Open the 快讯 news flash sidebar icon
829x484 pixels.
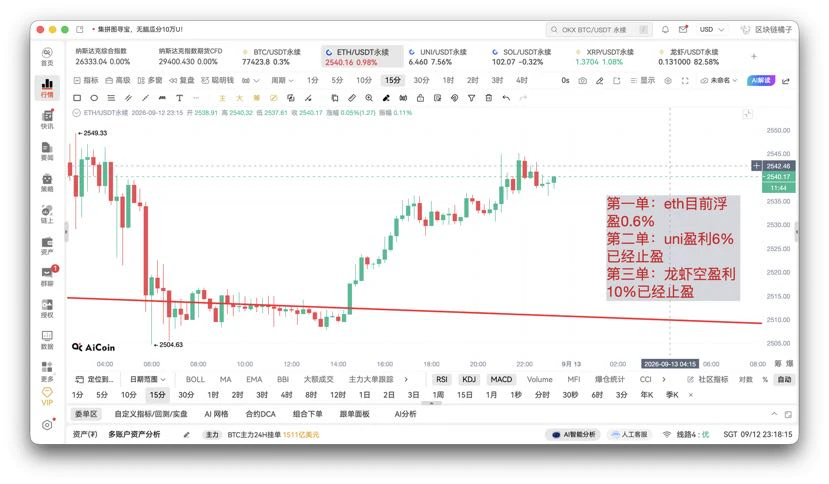pos(47,119)
